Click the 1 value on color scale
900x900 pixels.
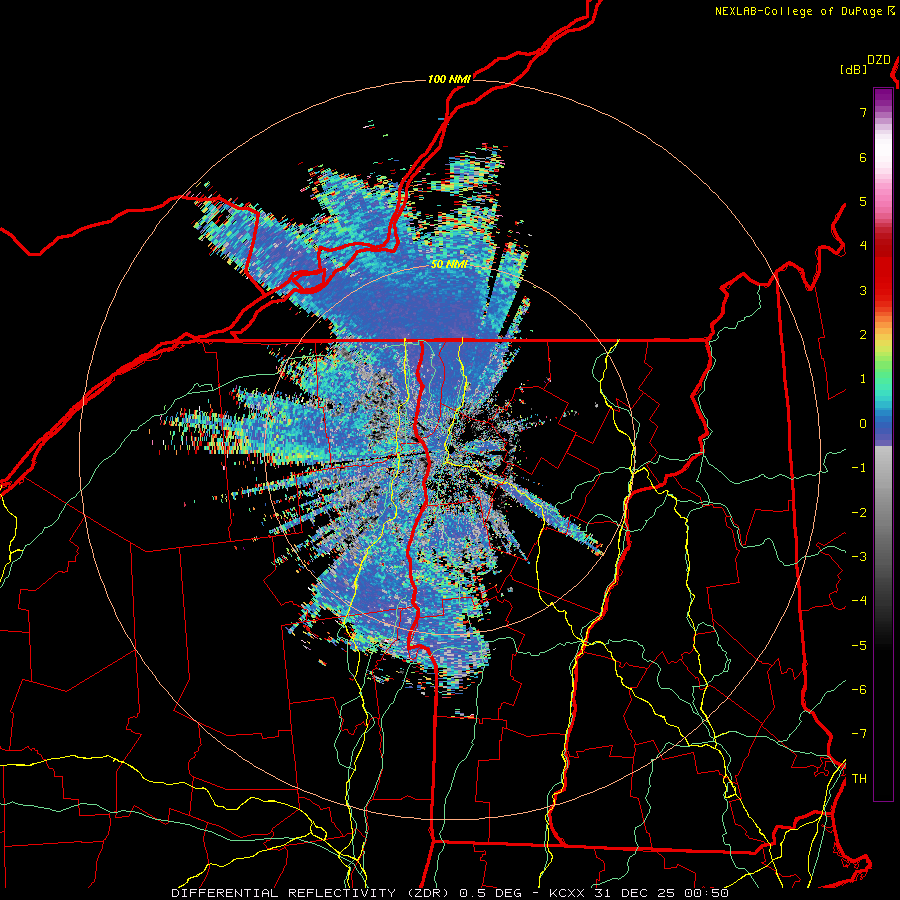863,379
